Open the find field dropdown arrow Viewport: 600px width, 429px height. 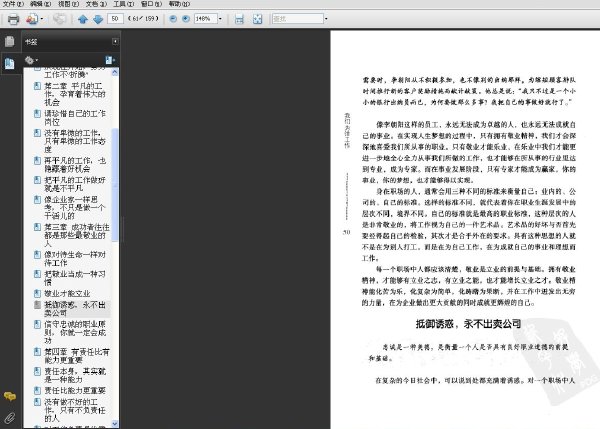[326, 19]
